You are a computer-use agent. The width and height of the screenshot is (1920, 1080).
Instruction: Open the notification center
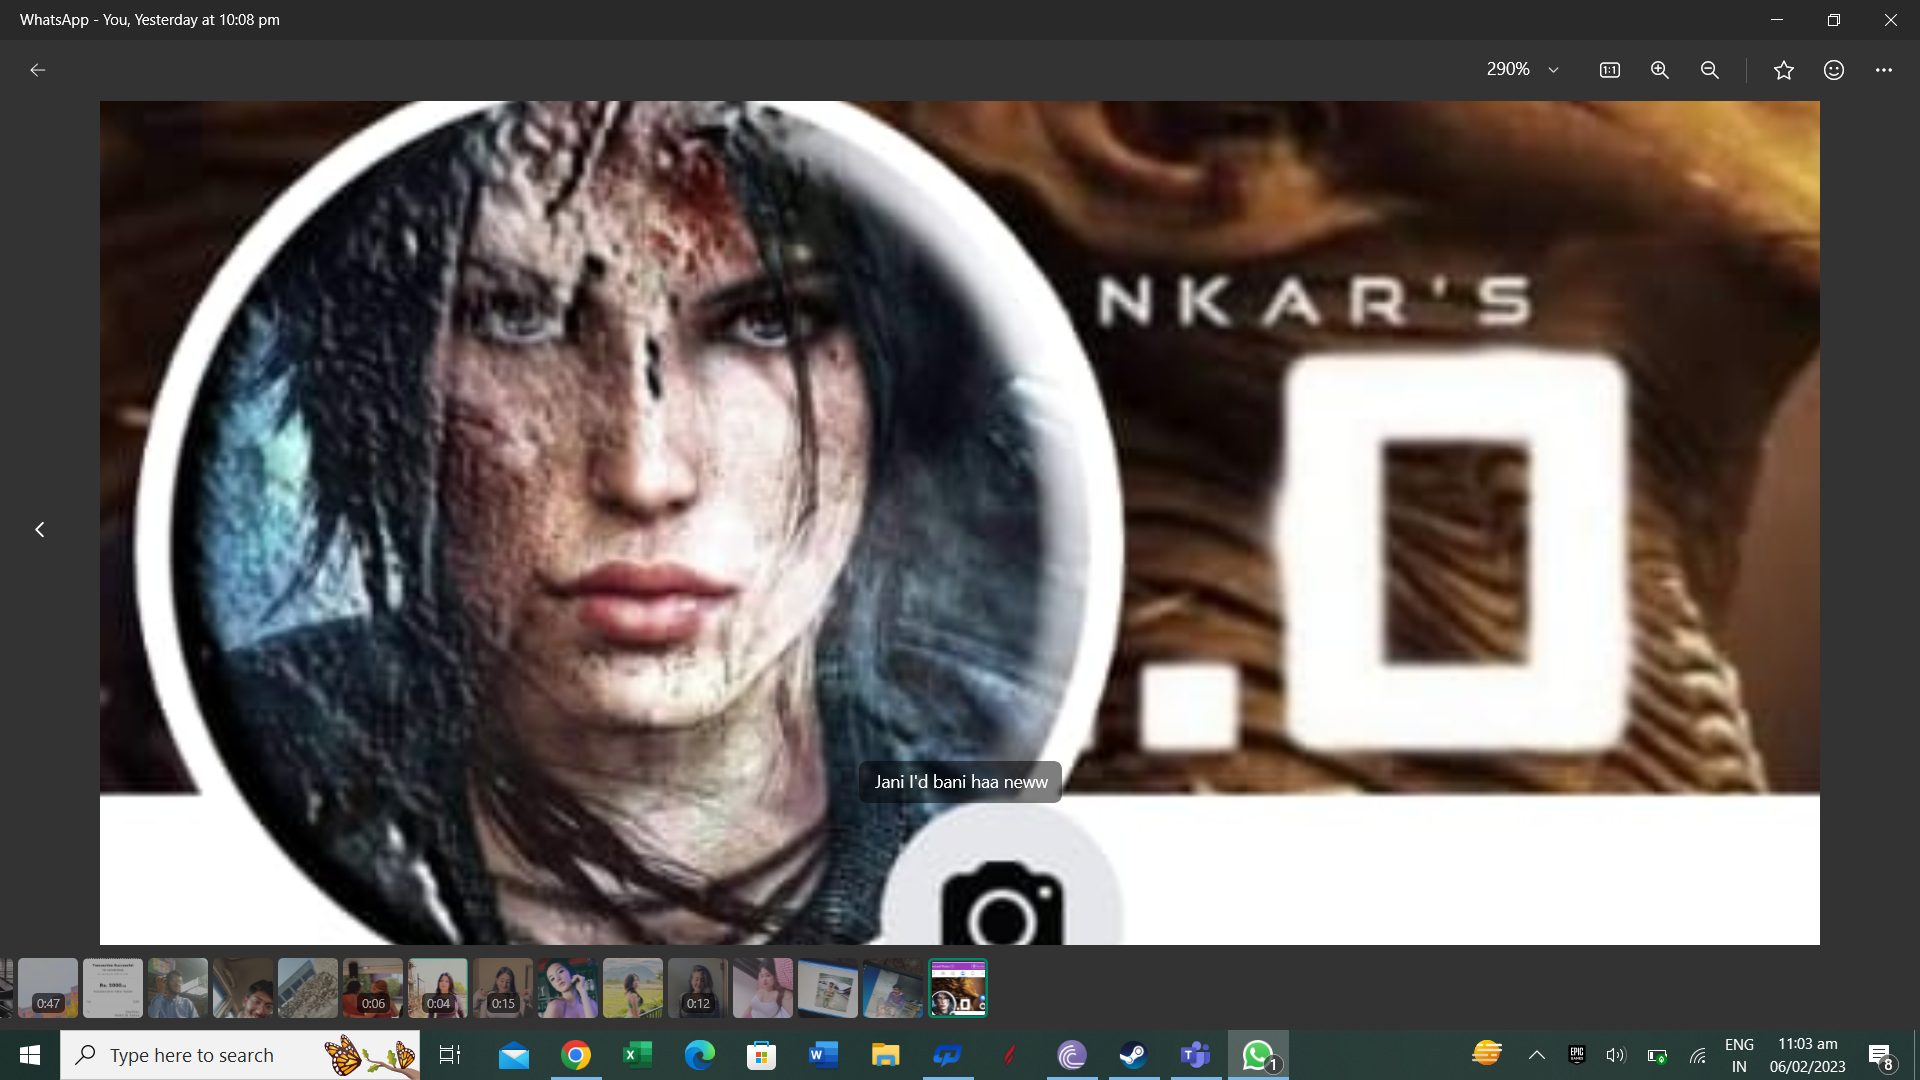tap(1881, 1055)
